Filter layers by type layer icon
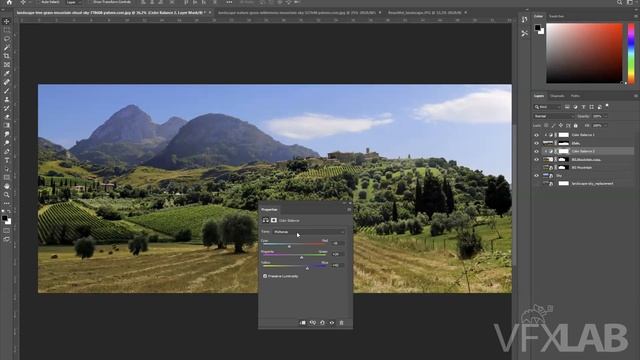Image resolution: width=640 pixels, height=360 pixels. (x=583, y=107)
